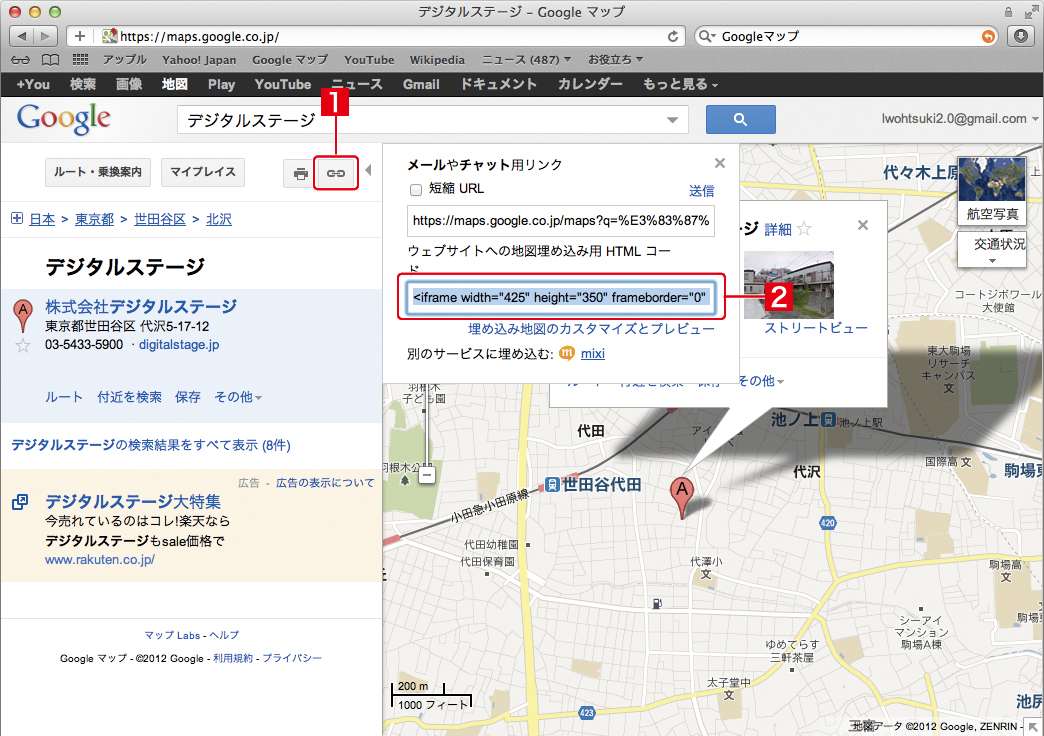Screen dimensions: 1044x736
Task: Click the street view thumbnail photo
Action: 789,284
